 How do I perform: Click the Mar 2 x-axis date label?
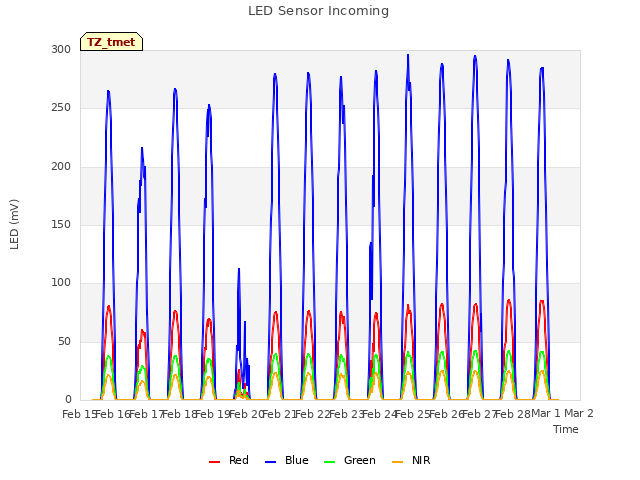pyautogui.click(x=579, y=414)
